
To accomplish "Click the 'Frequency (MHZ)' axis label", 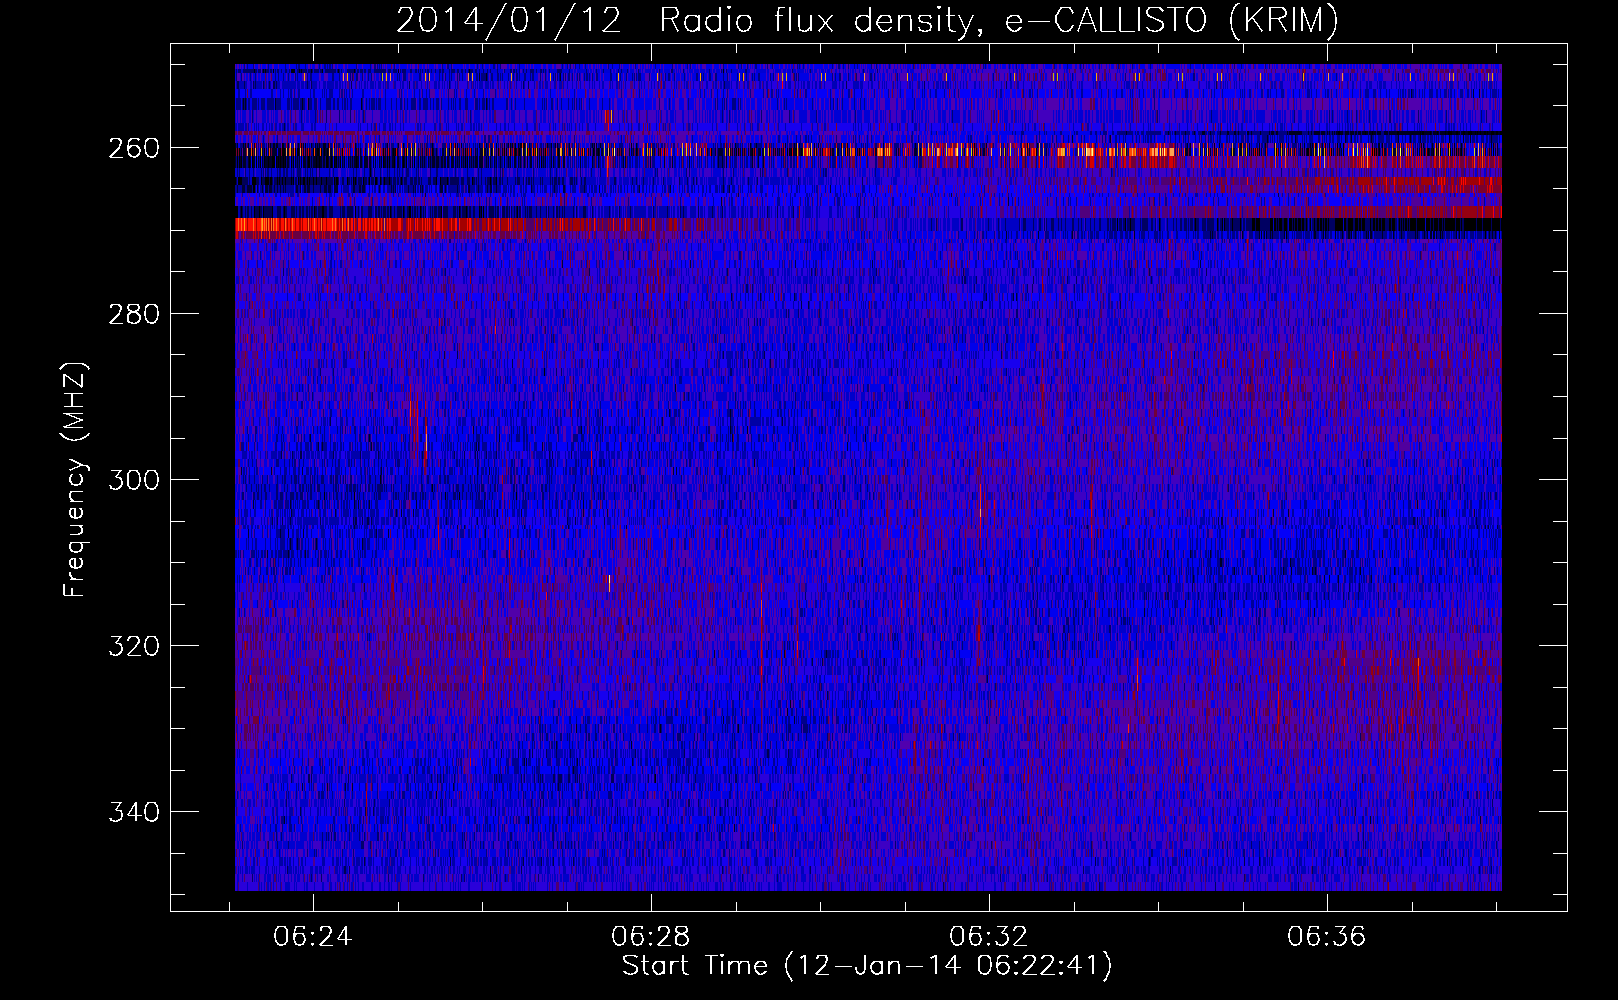I will click(x=75, y=480).
